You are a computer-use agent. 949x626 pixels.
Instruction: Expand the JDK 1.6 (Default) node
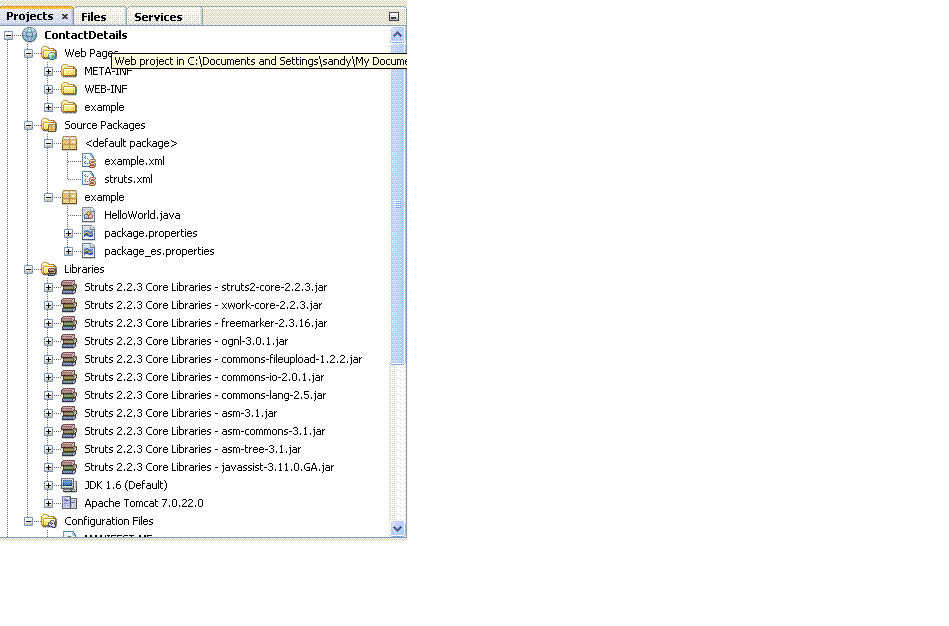tap(48, 486)
